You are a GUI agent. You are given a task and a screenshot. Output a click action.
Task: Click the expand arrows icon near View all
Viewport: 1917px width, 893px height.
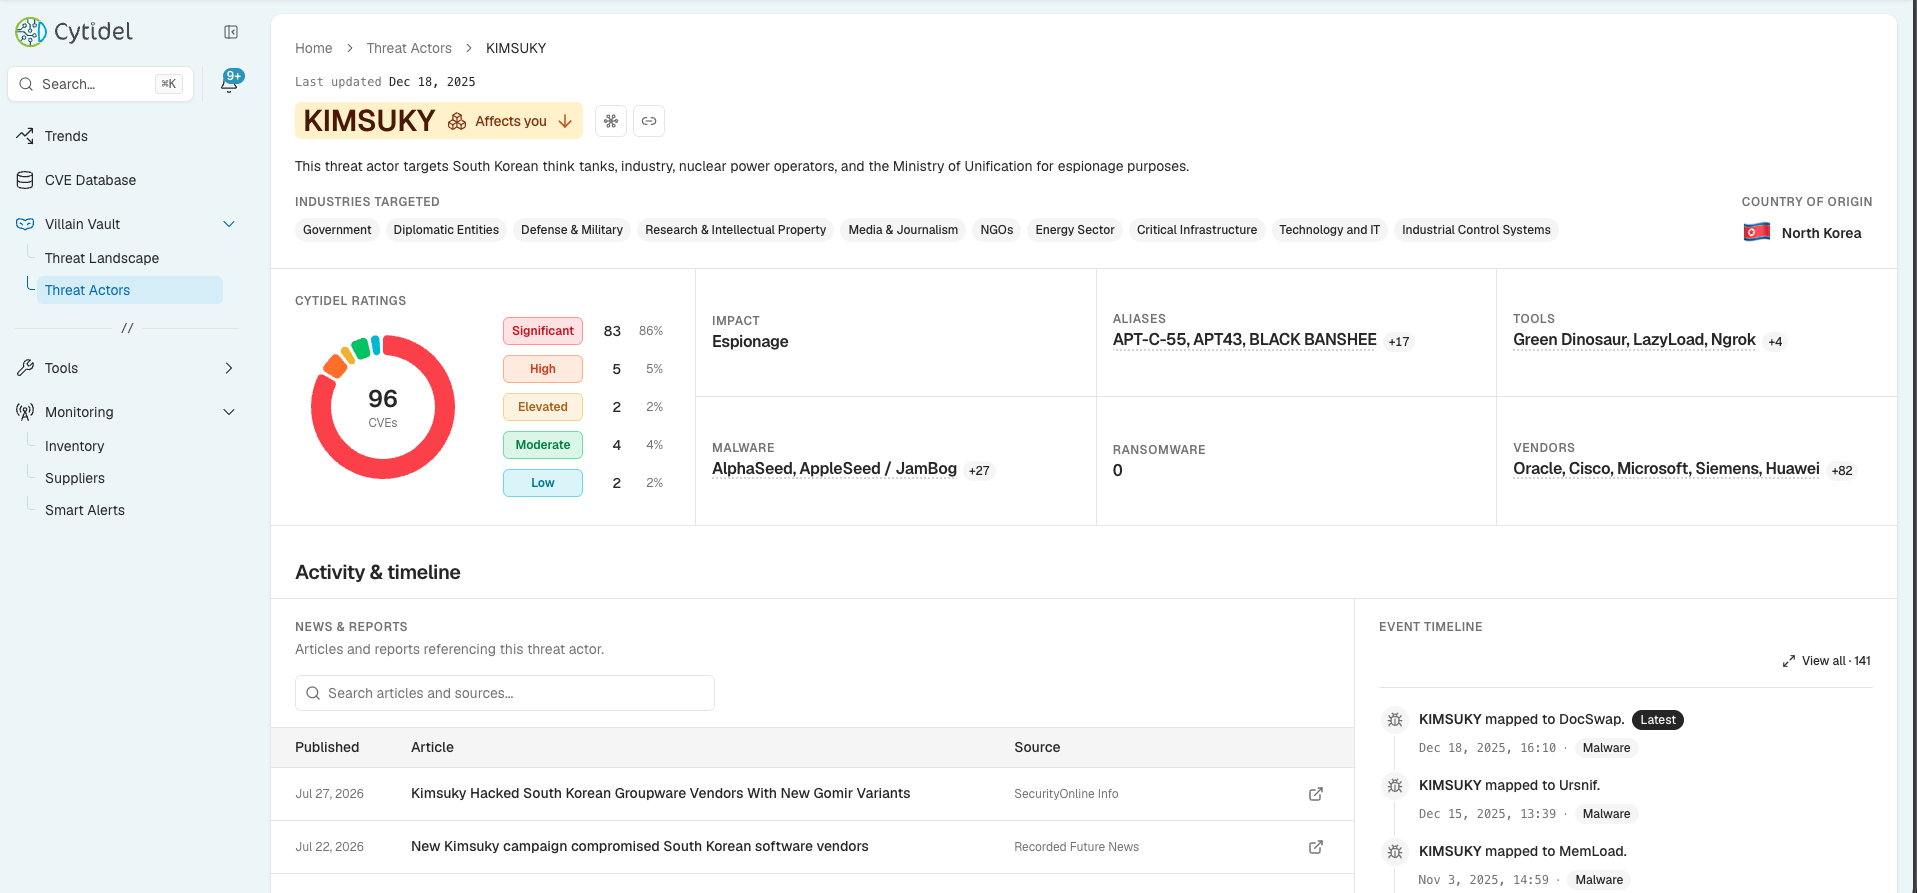pos(1788,661)
